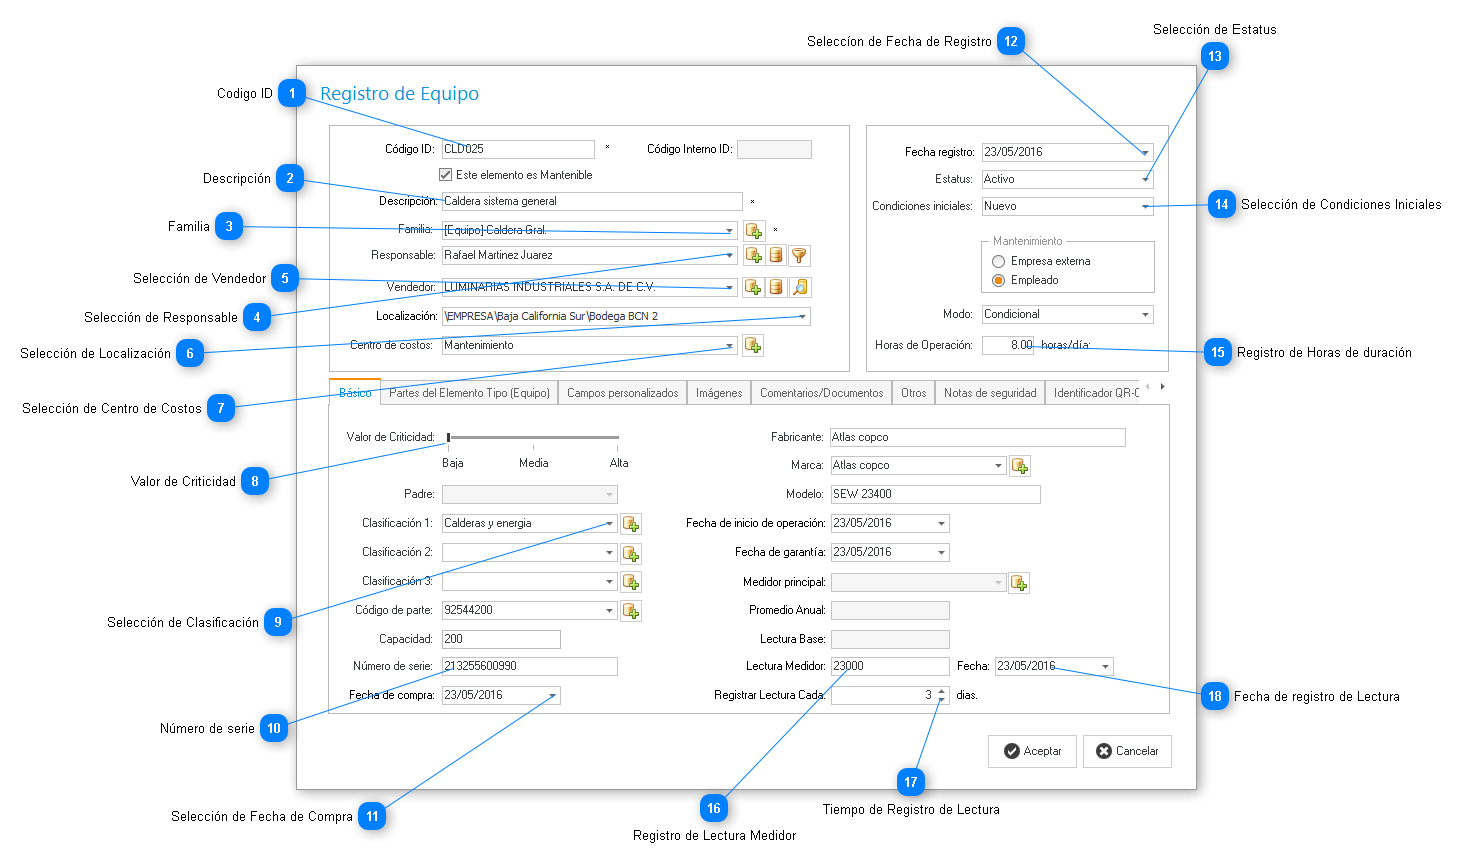Switch to the Campos personalizados tab

click(622, 393)
